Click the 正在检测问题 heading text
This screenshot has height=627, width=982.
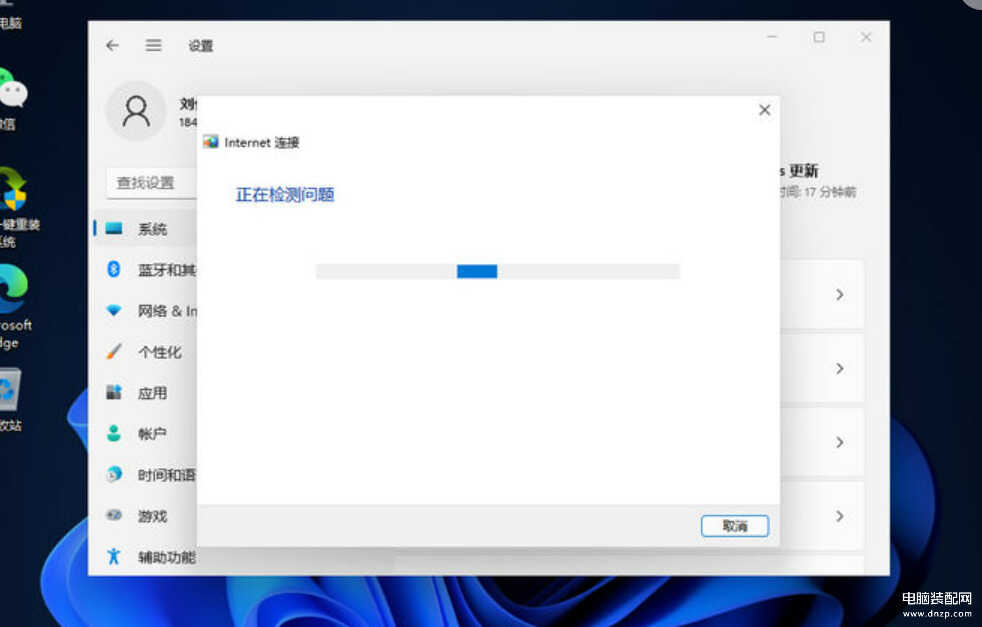pos(285,195)
